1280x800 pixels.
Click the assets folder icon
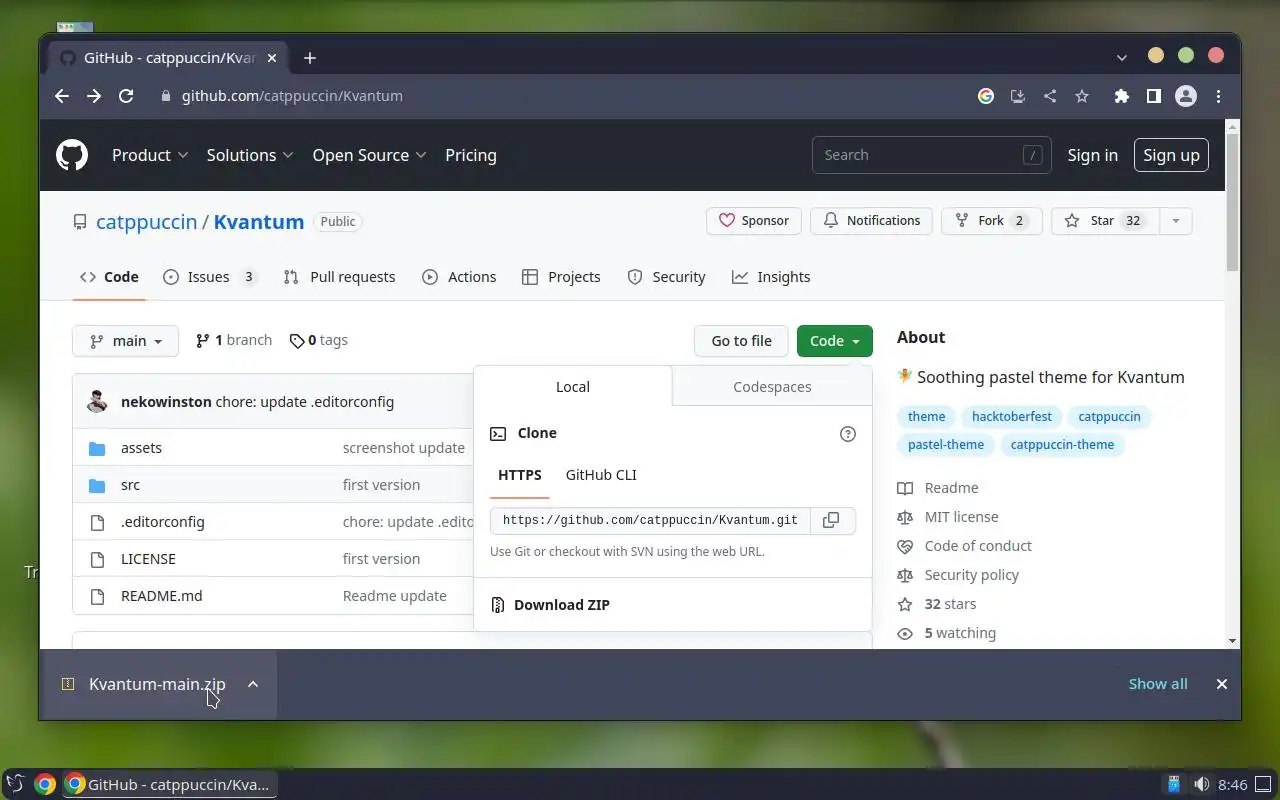point(97,448)
